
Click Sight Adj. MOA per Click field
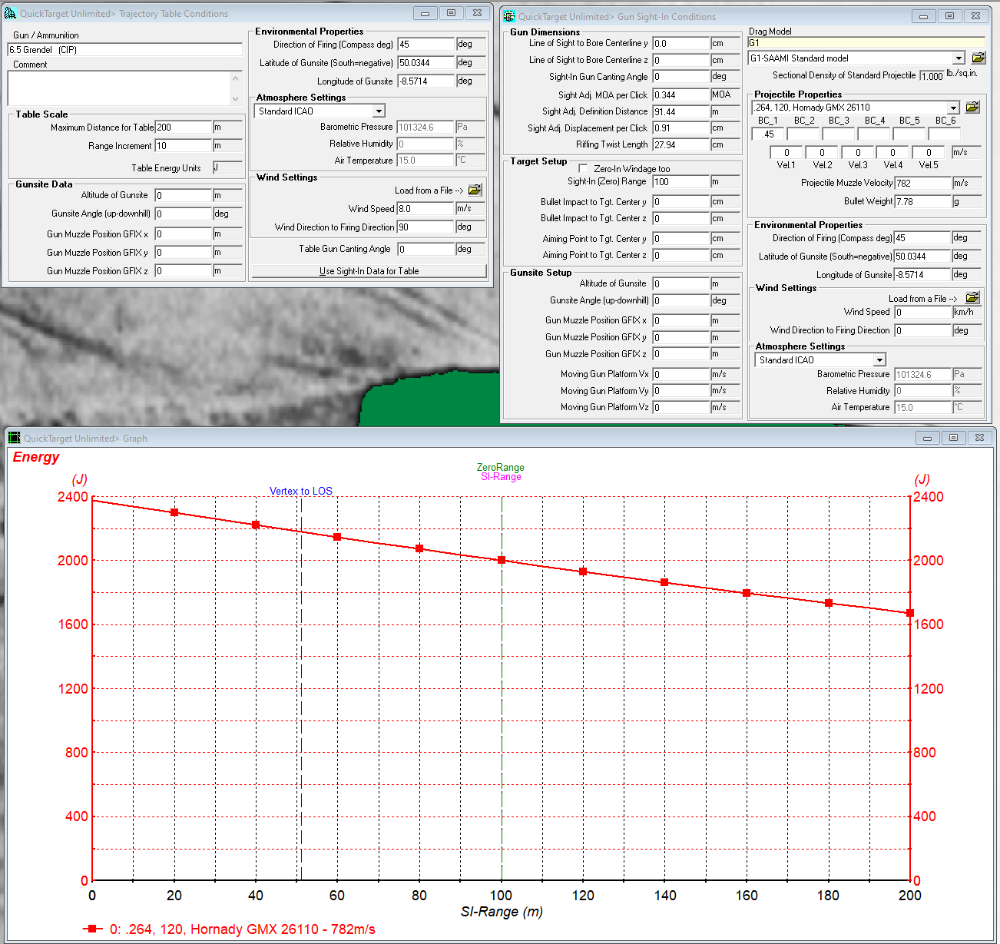click(x=681, y=95)
